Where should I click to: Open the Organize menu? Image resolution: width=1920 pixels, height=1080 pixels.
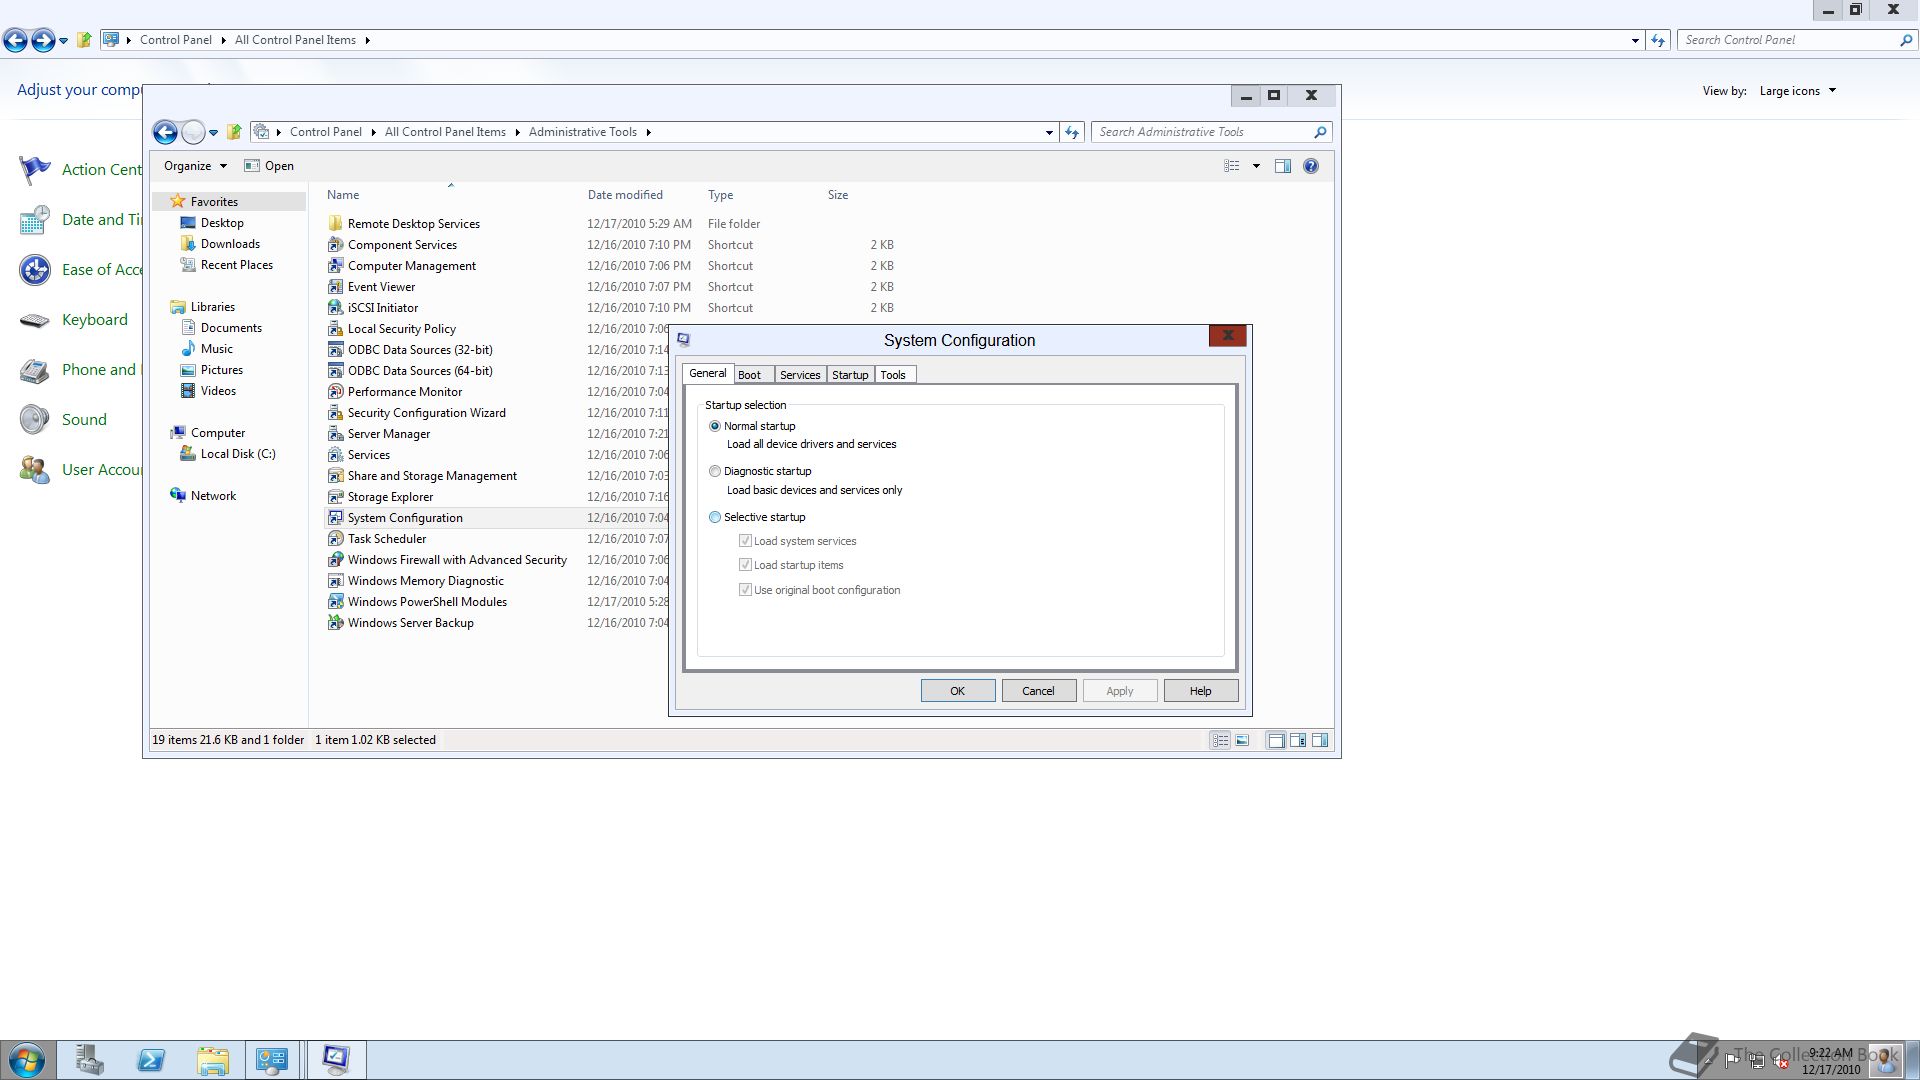195,166
